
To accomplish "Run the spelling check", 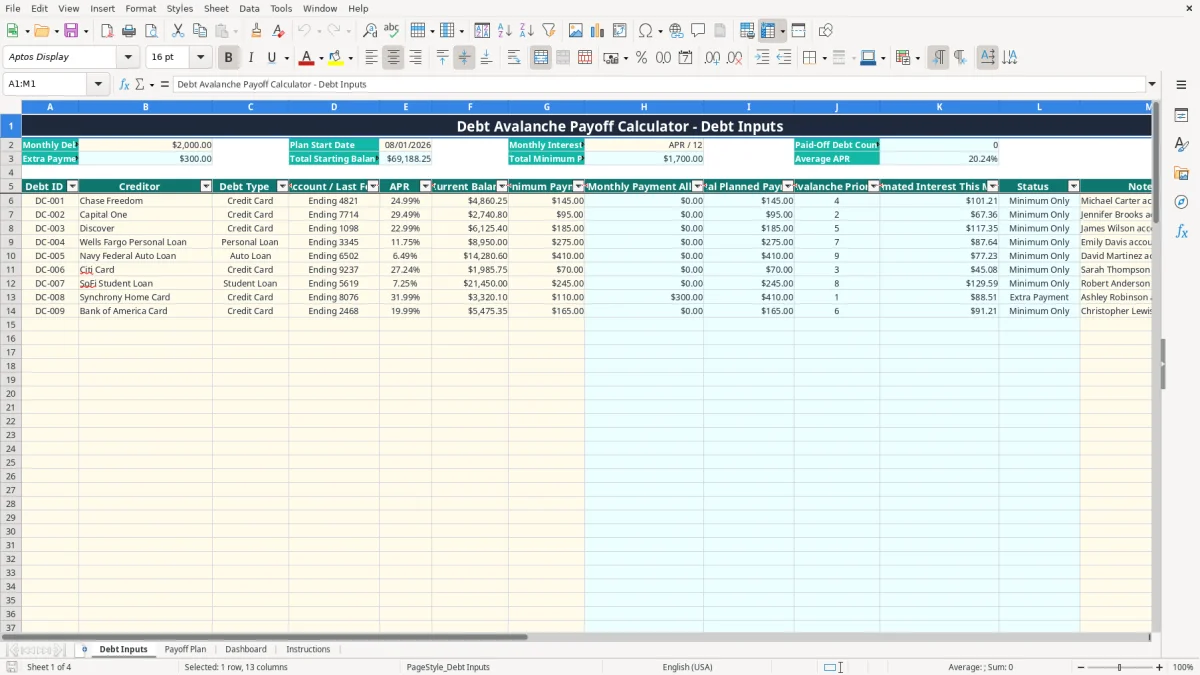I will pyautogui.click(x=392, y=31).
